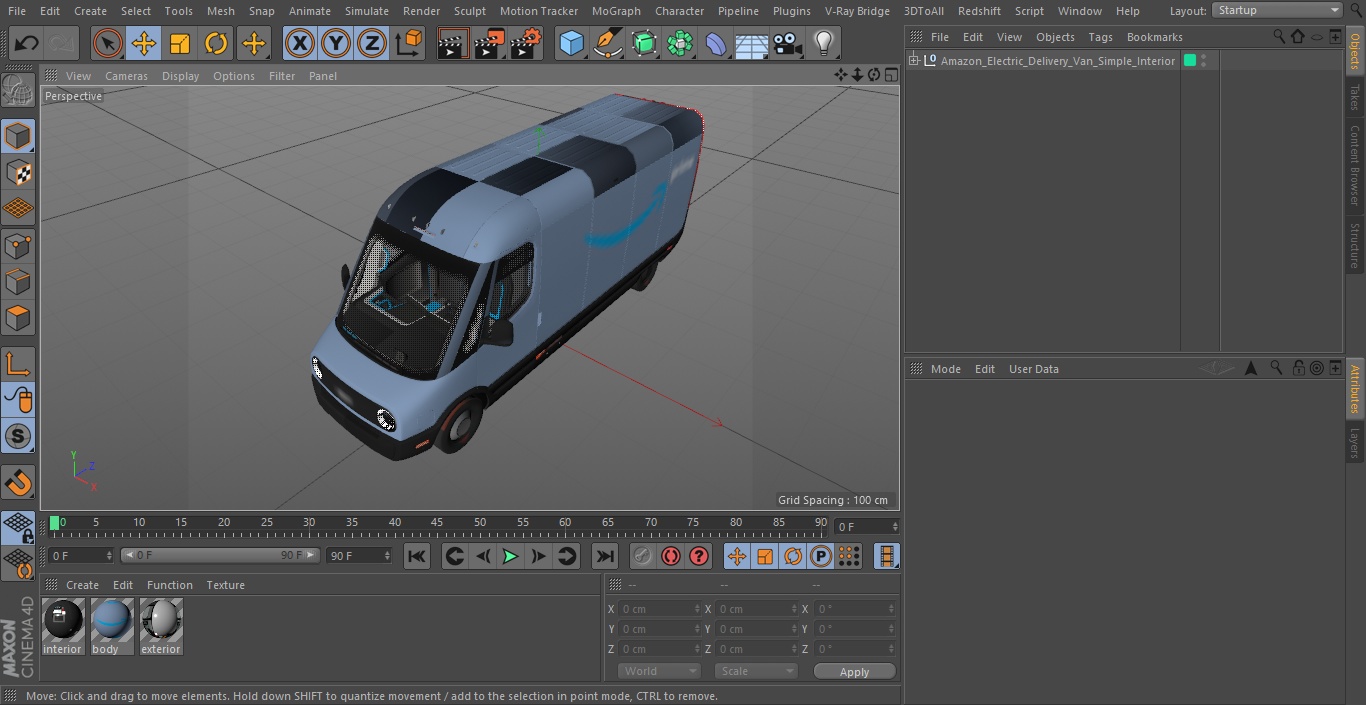Activate the Rotate tool

[216, 43]
